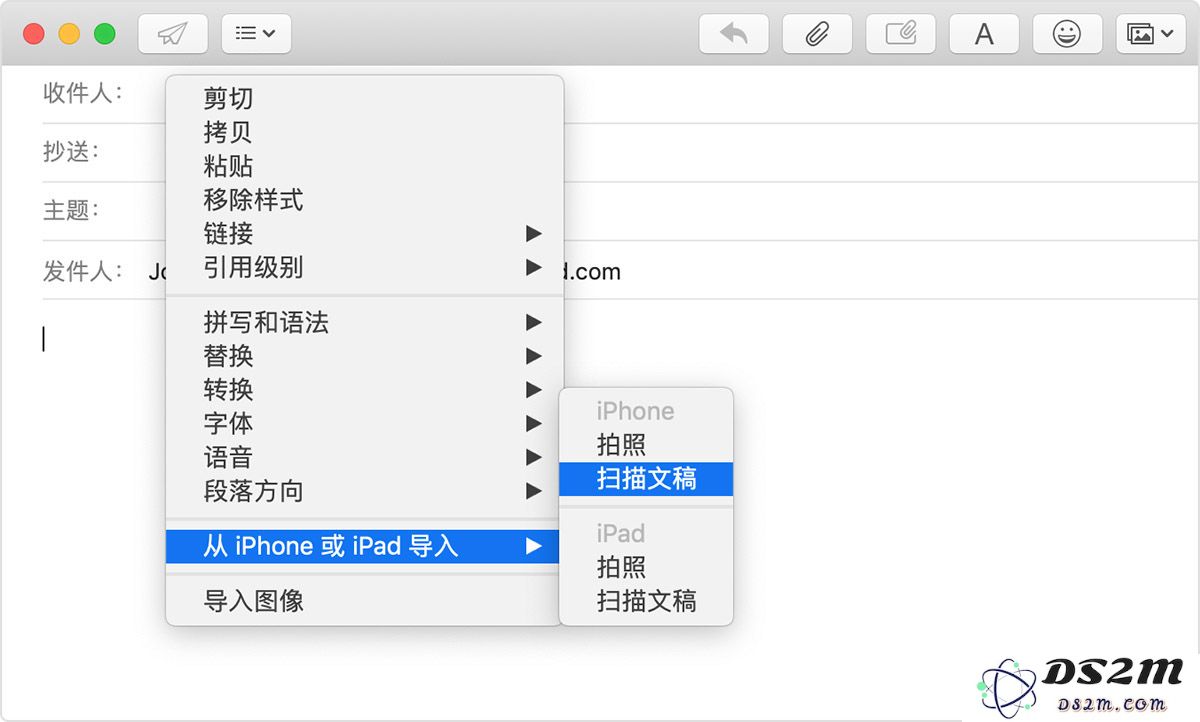
Task: Click the green zoom window button
Action: (104, 34)
